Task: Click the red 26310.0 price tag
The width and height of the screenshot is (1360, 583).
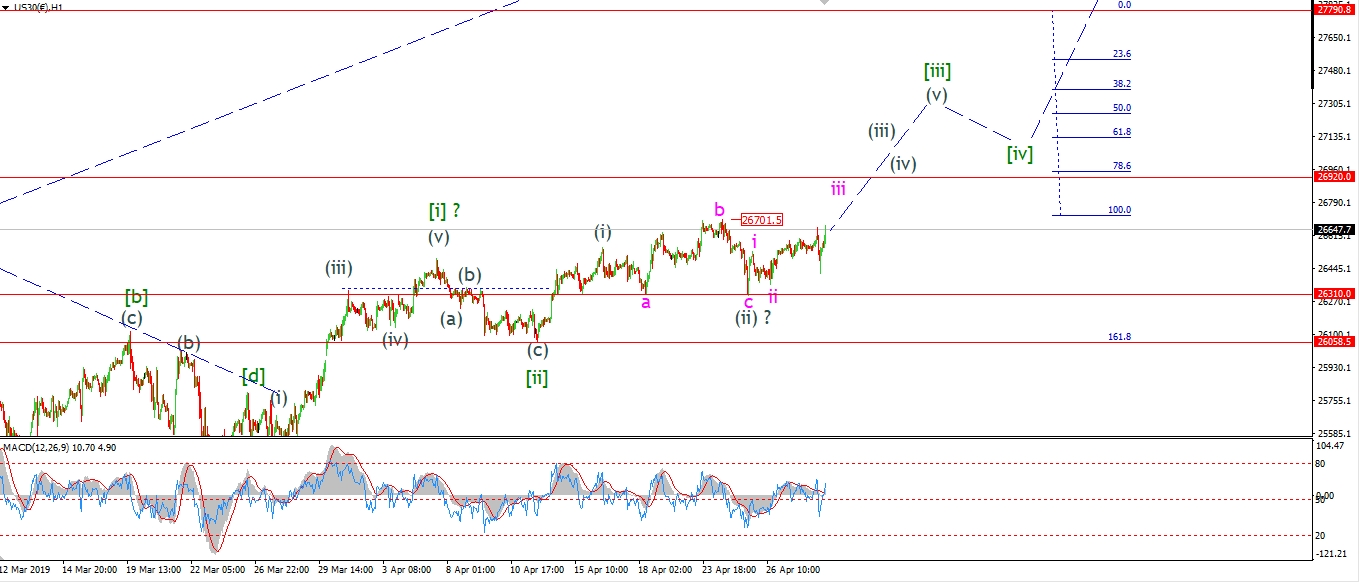Action: pos(1334,294)
